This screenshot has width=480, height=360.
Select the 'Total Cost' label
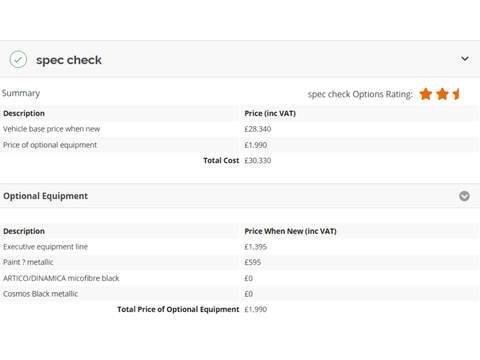(x=221, y=160)
